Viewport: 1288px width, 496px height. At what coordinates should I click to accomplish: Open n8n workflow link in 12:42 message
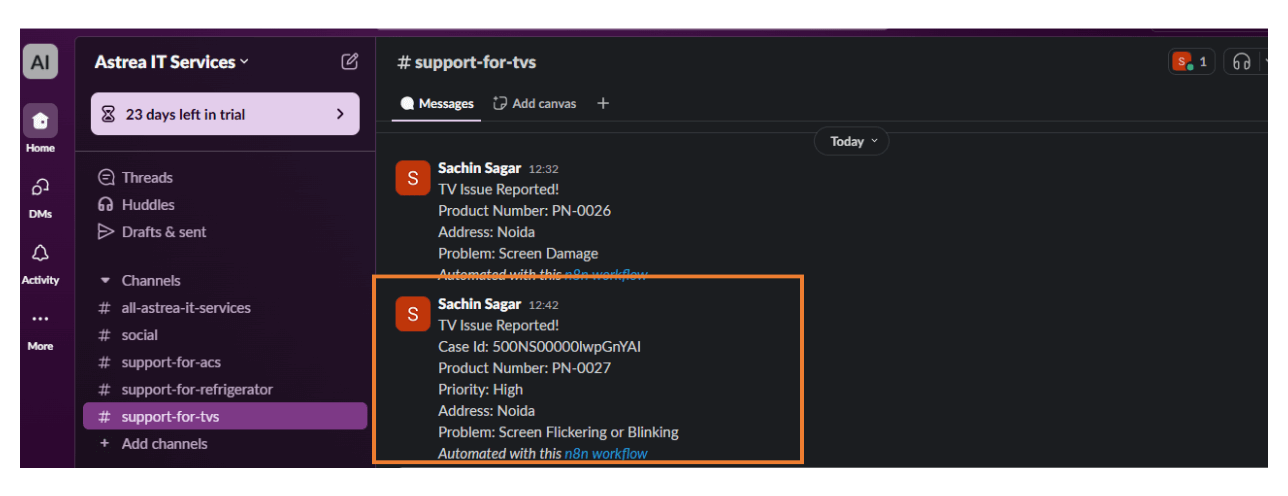(x=606, y=454)
